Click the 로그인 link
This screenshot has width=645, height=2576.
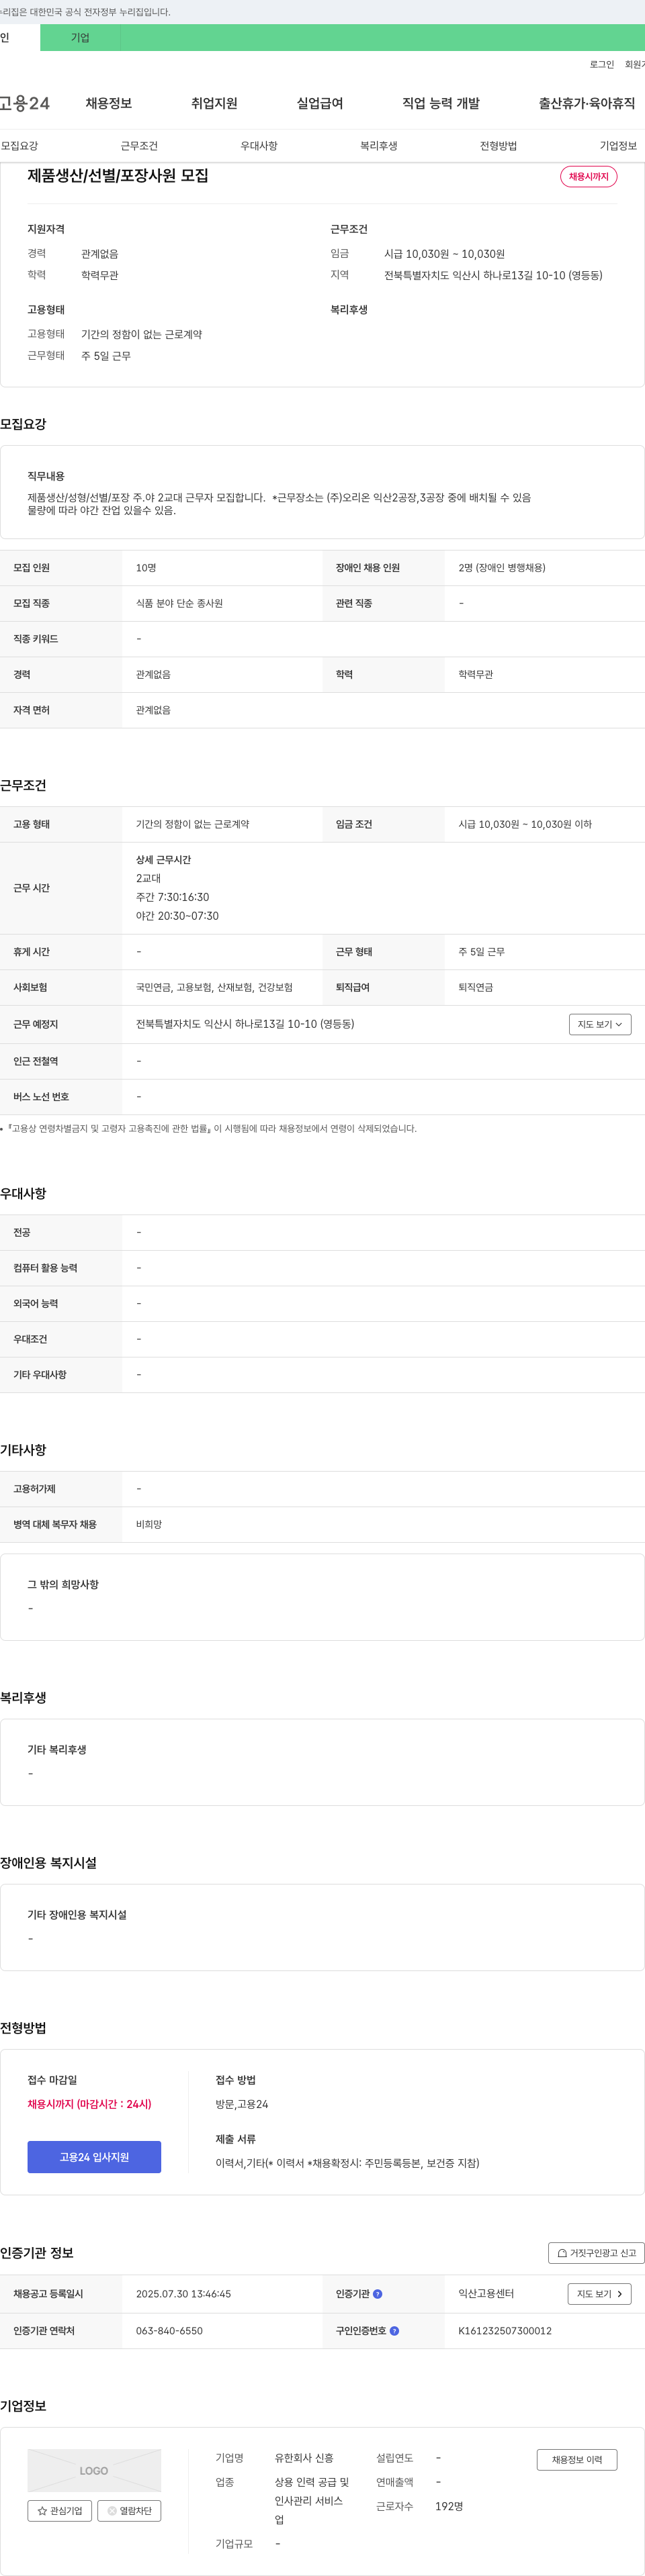click(602, 64)
